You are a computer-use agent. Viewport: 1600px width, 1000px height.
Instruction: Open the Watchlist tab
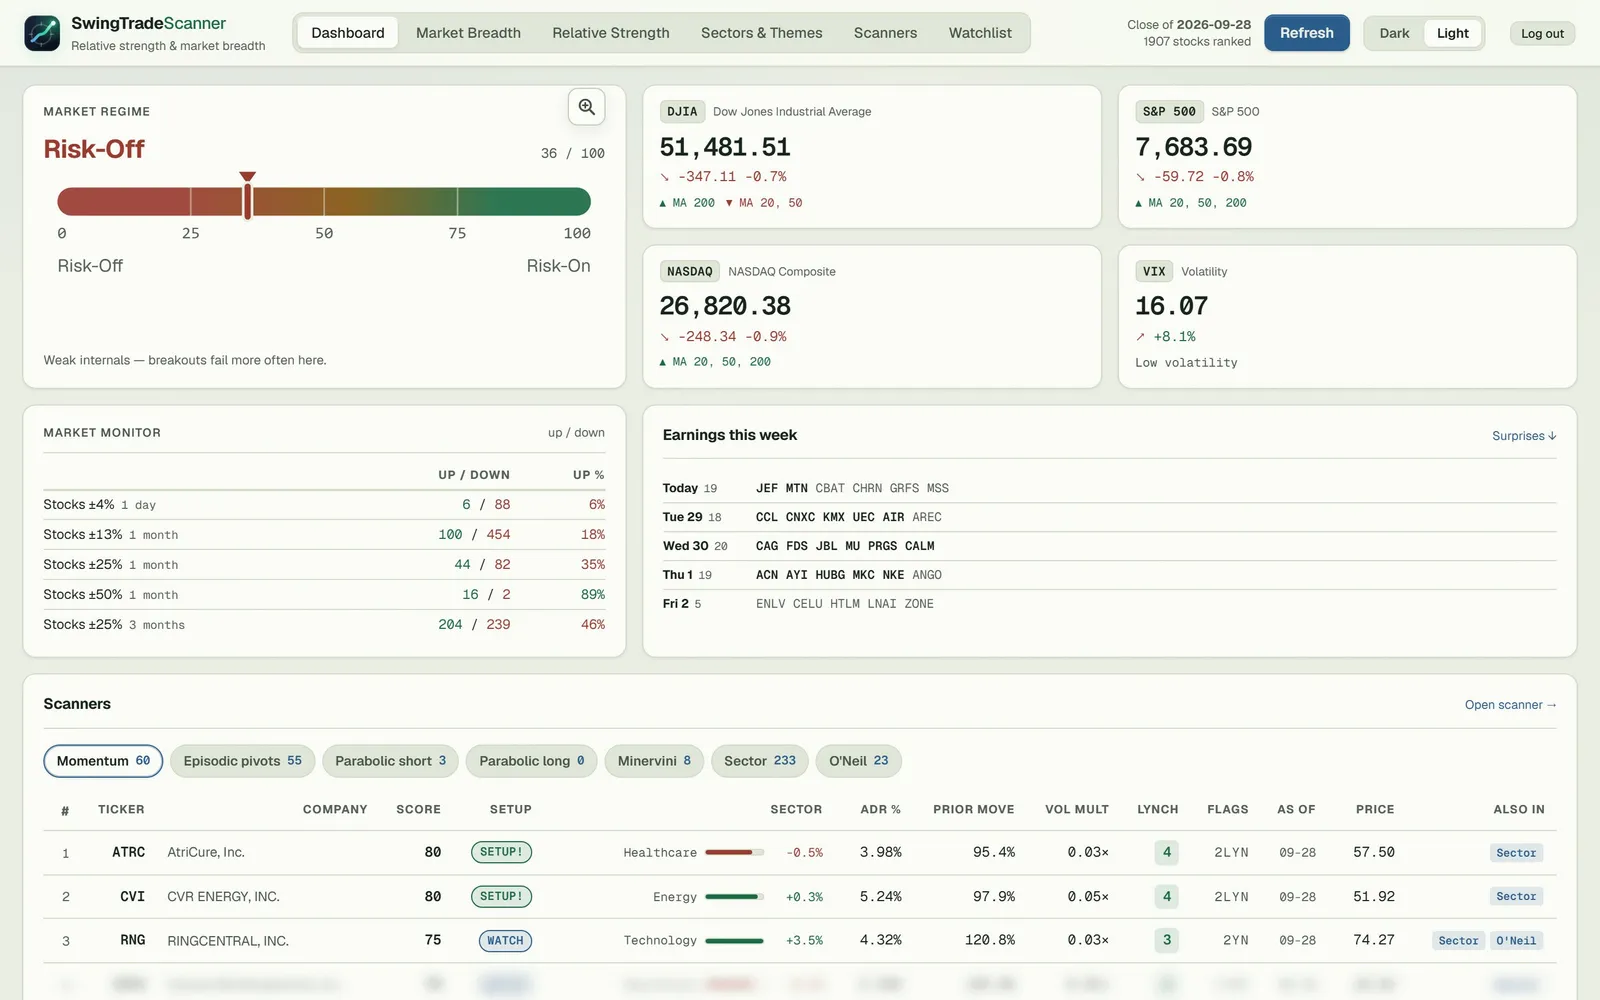point(980,33)
